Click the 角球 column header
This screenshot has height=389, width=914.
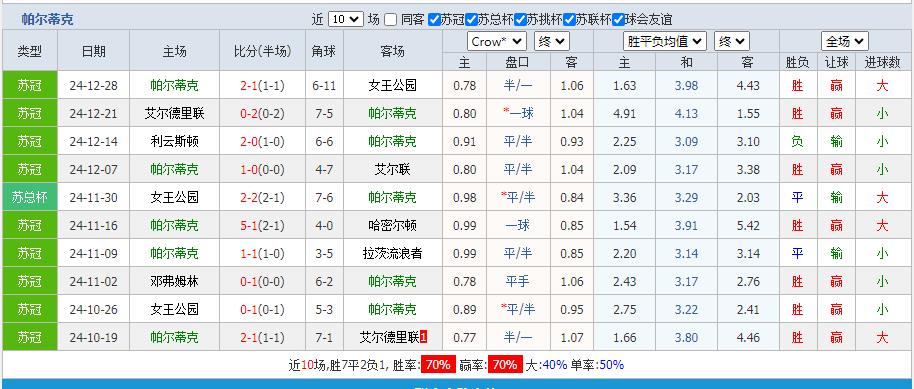click(x=324, y=51)
